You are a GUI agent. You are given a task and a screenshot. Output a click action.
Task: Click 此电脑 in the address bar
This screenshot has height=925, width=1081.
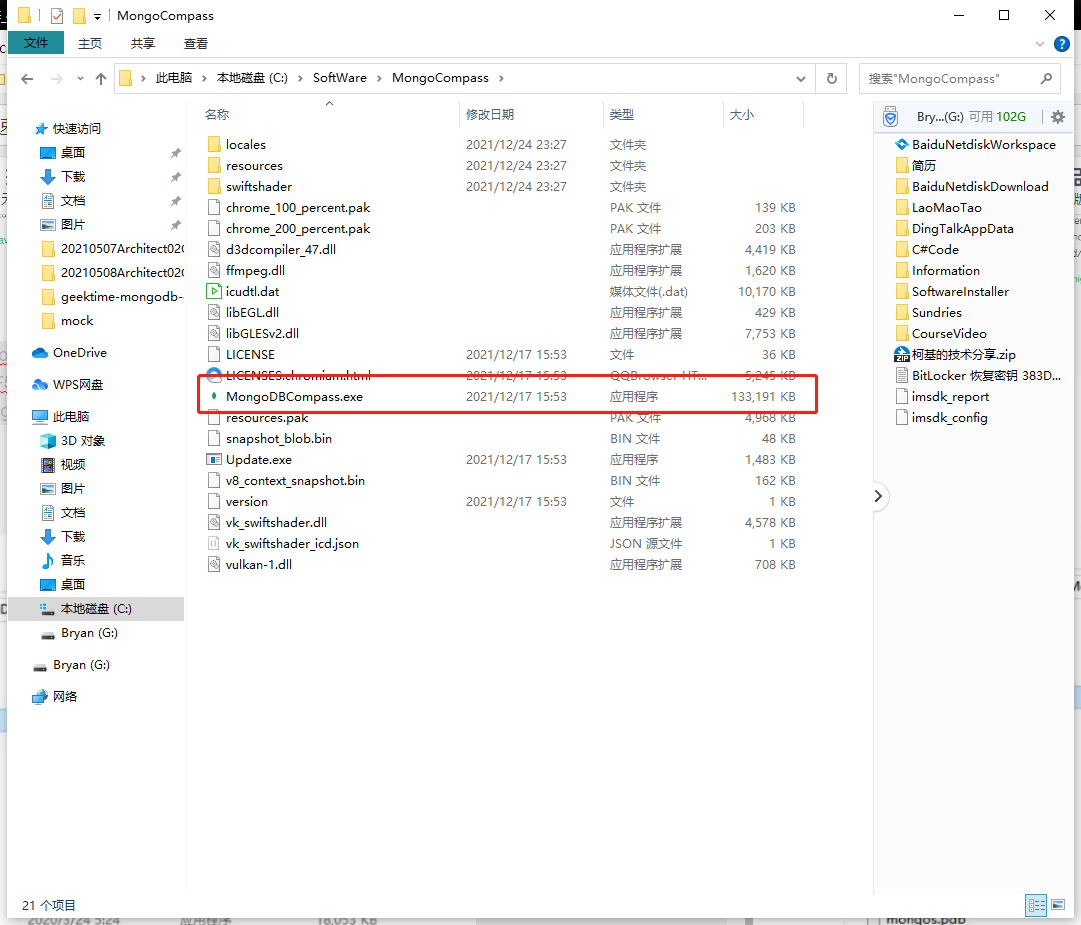(174, 78)
